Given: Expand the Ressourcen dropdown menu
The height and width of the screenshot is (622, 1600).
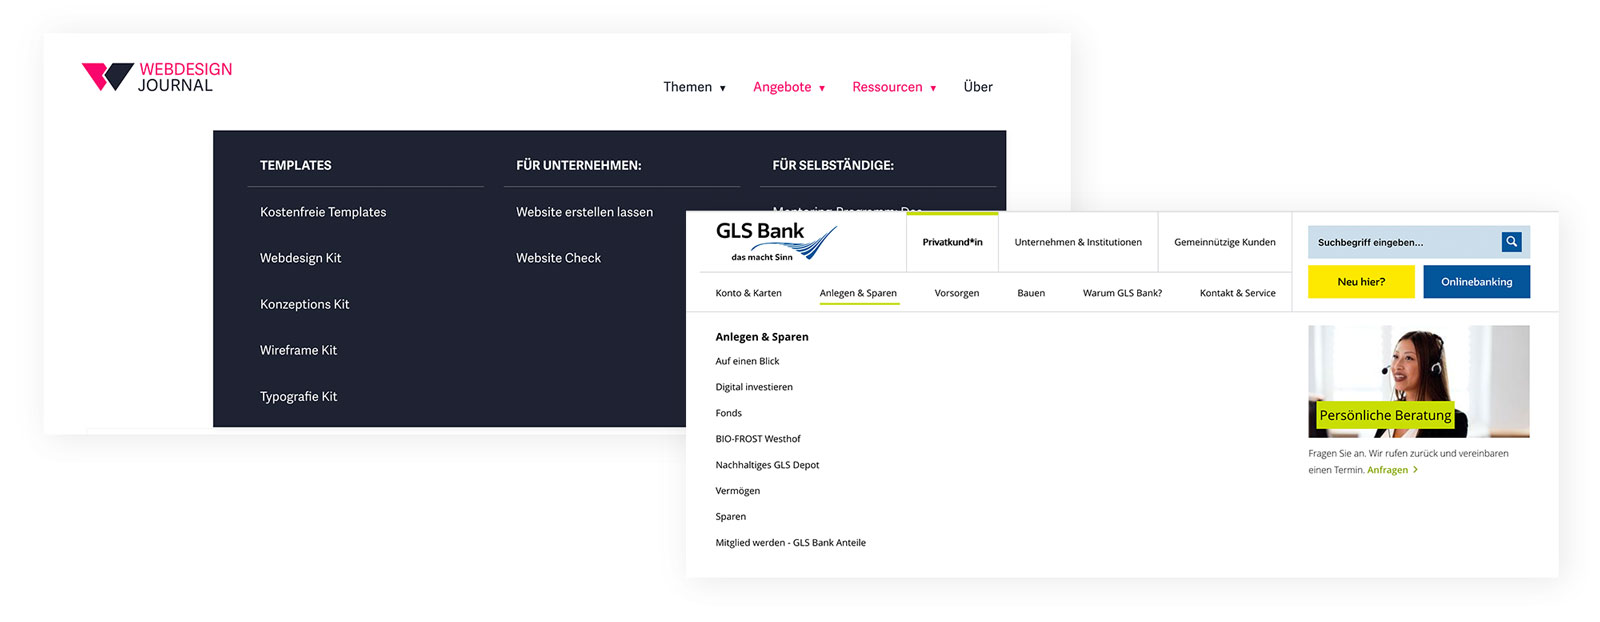Looking at the screenshot, I should point(894,87).
